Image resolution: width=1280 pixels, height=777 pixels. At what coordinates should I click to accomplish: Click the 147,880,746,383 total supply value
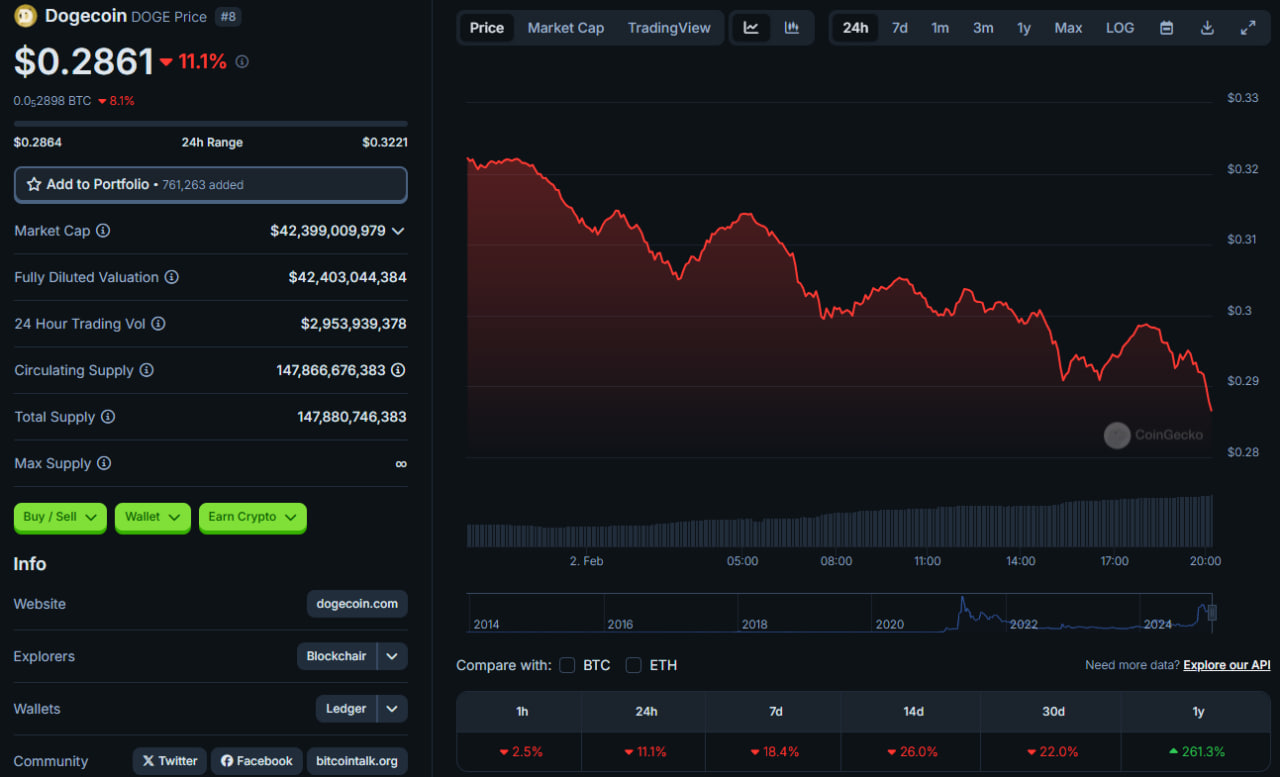pos(352,417)
